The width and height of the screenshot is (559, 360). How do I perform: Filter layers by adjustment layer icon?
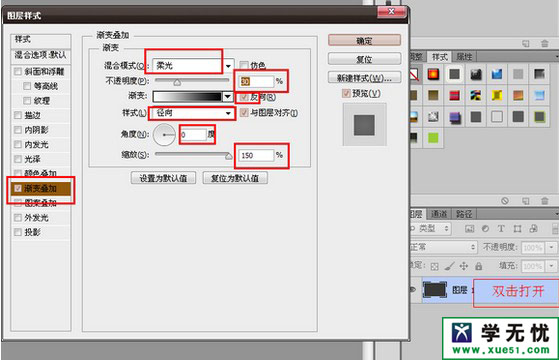click(485, 229)
